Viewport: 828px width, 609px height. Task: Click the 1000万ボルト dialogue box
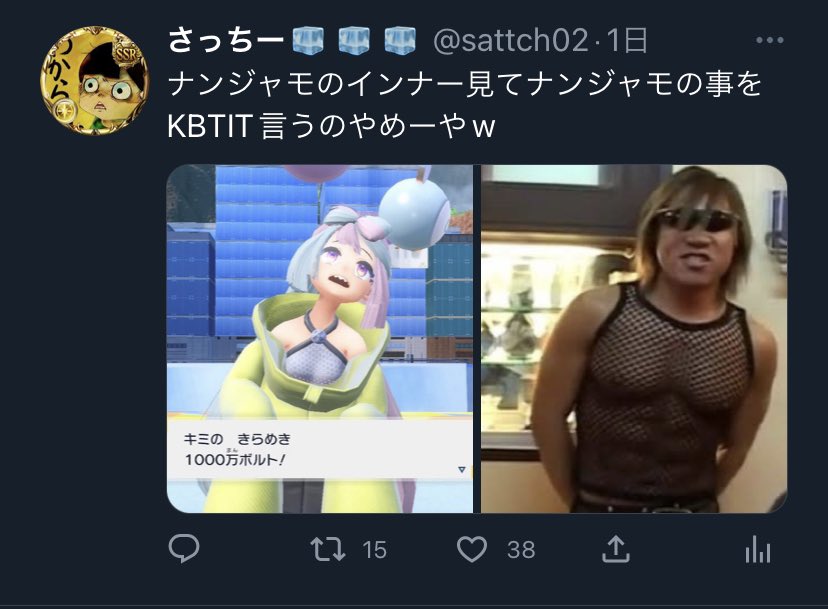click(320, 449)
